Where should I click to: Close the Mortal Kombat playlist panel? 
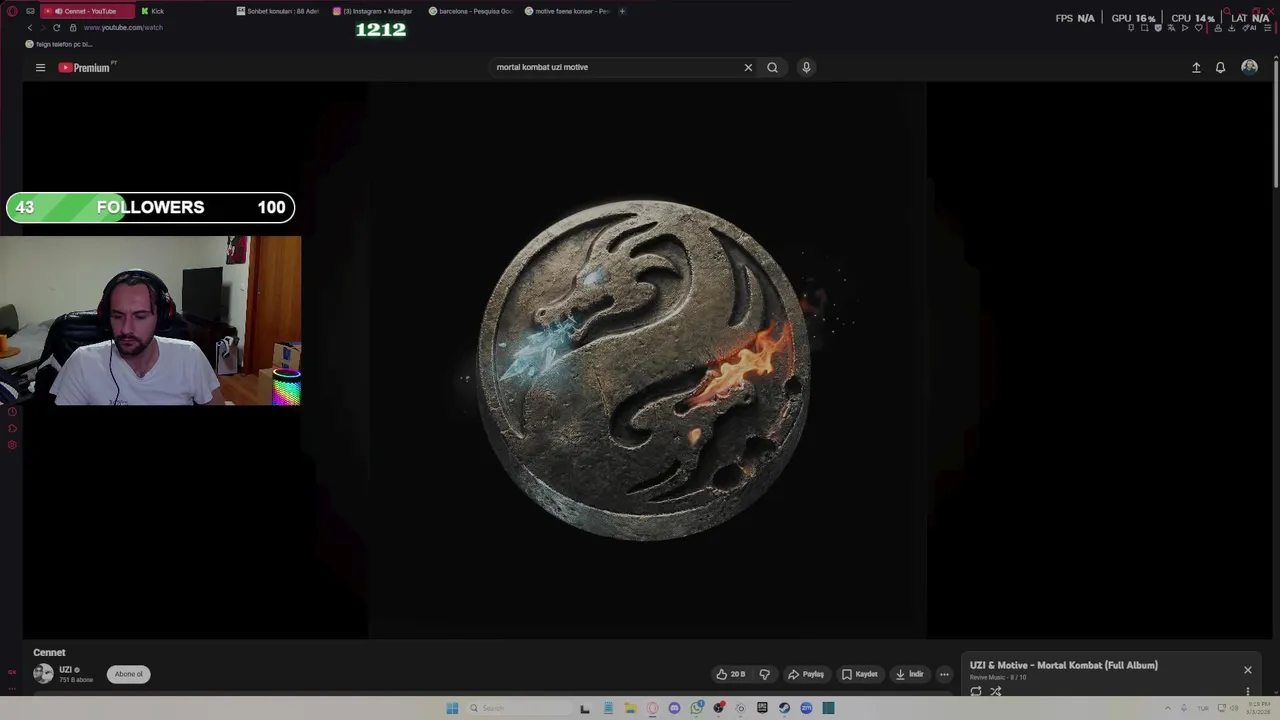coord(1248,669)
